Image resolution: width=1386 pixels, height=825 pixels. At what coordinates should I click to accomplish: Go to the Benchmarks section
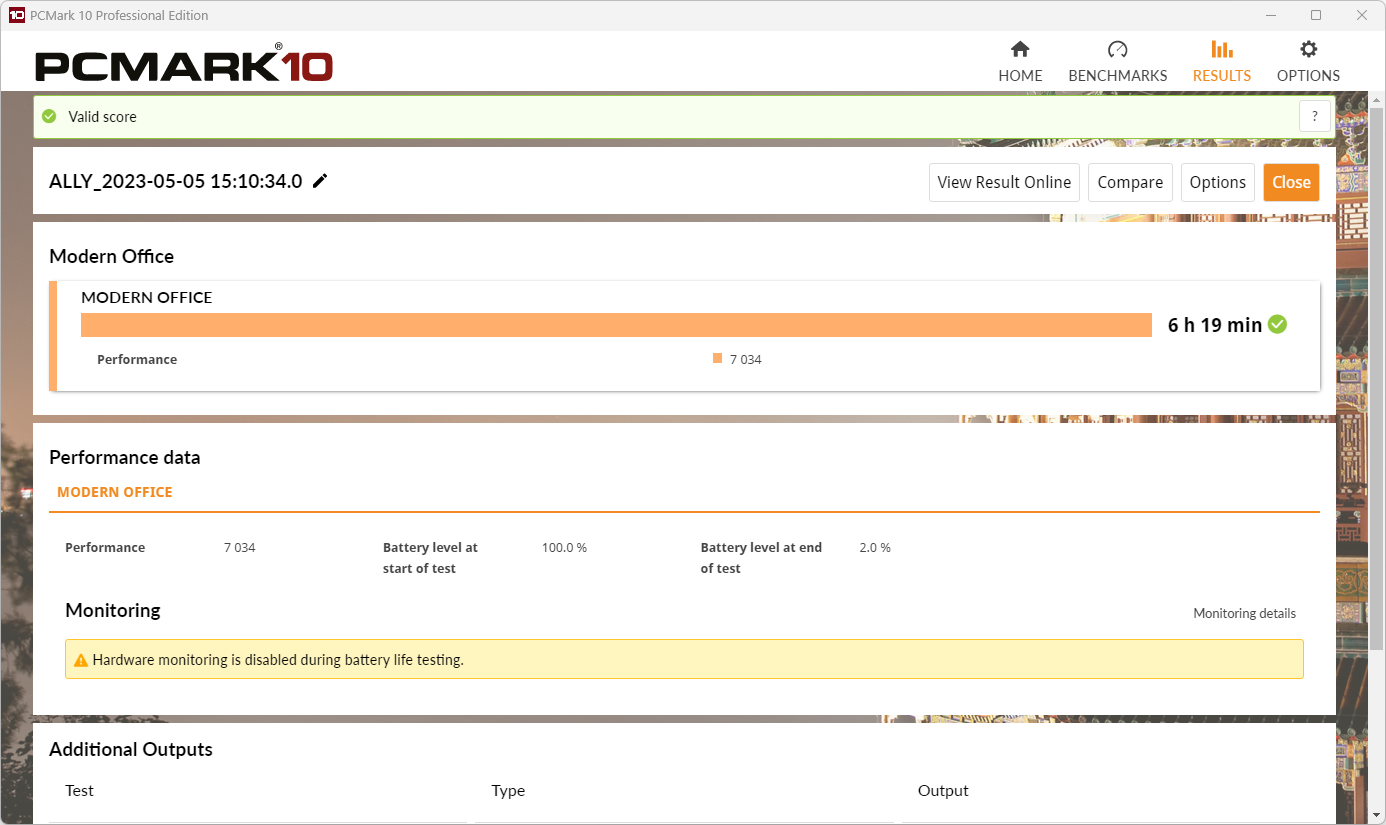(x=1117, y=62)
